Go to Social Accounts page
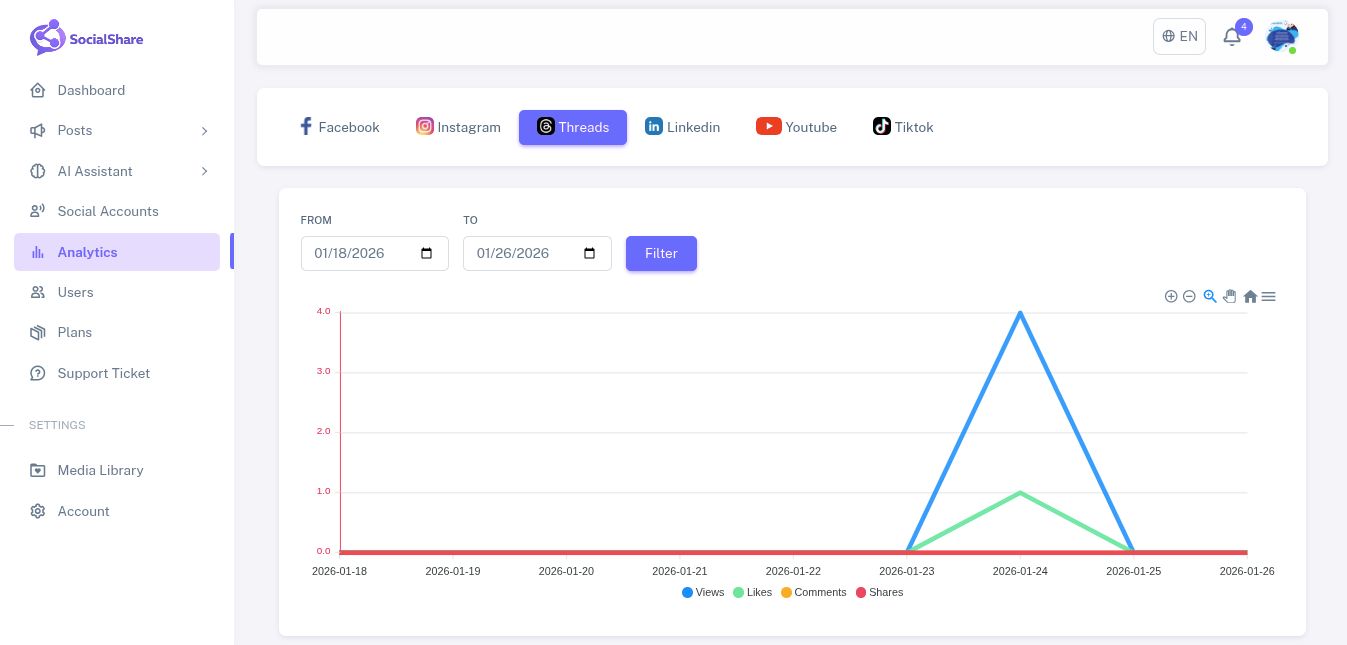This screenshot has width=1347, height=645. click(107, 211)
